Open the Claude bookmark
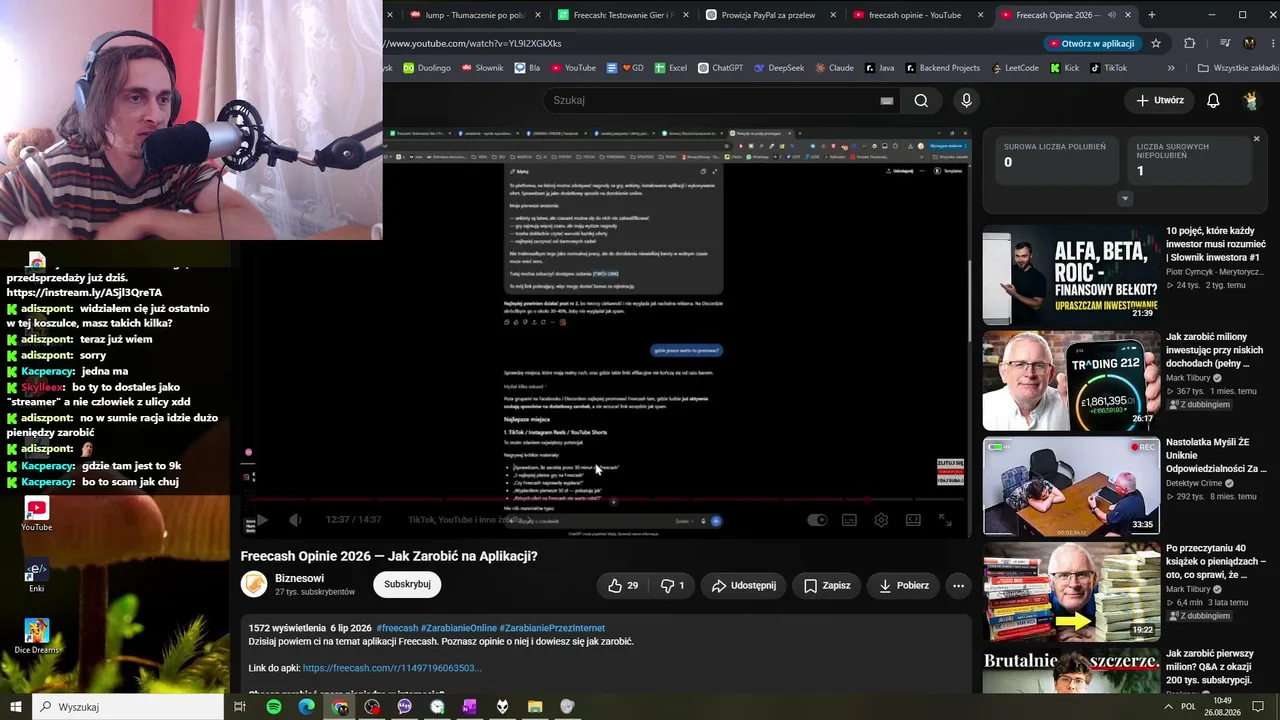Screen dimensions: 1280x720 (x=834, y=68)
